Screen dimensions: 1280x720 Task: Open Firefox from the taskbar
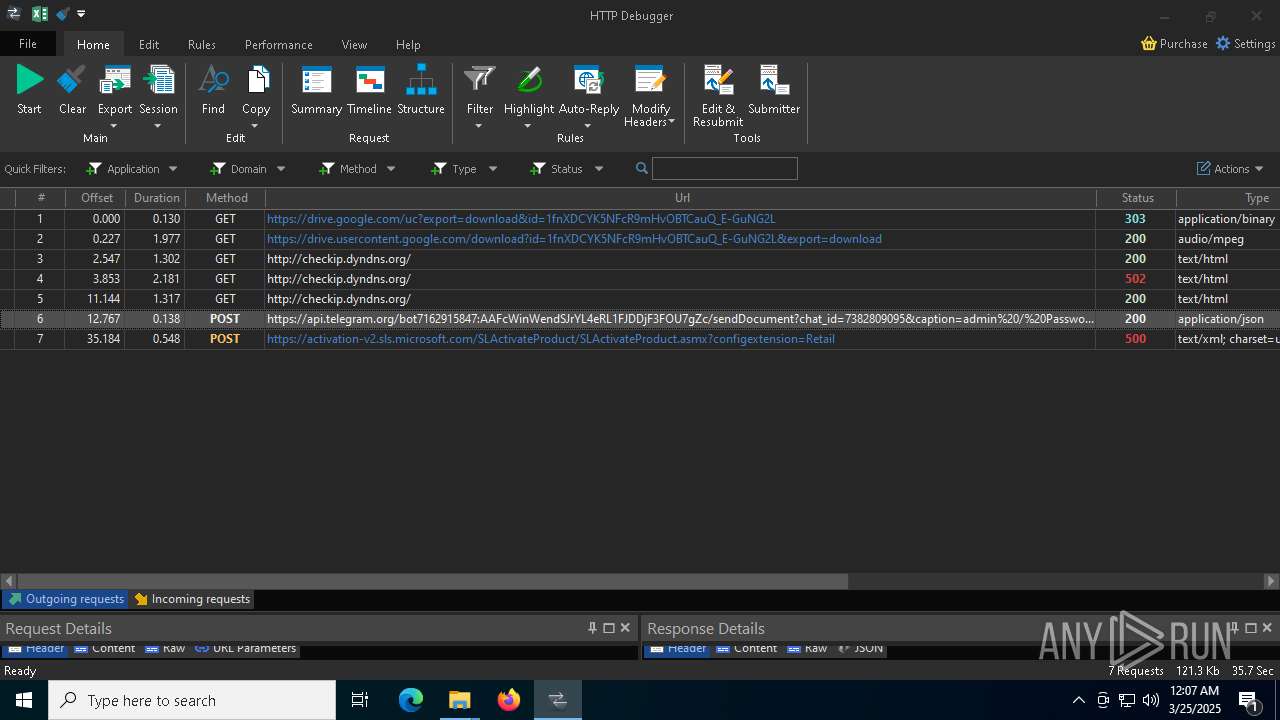(509, 700)
